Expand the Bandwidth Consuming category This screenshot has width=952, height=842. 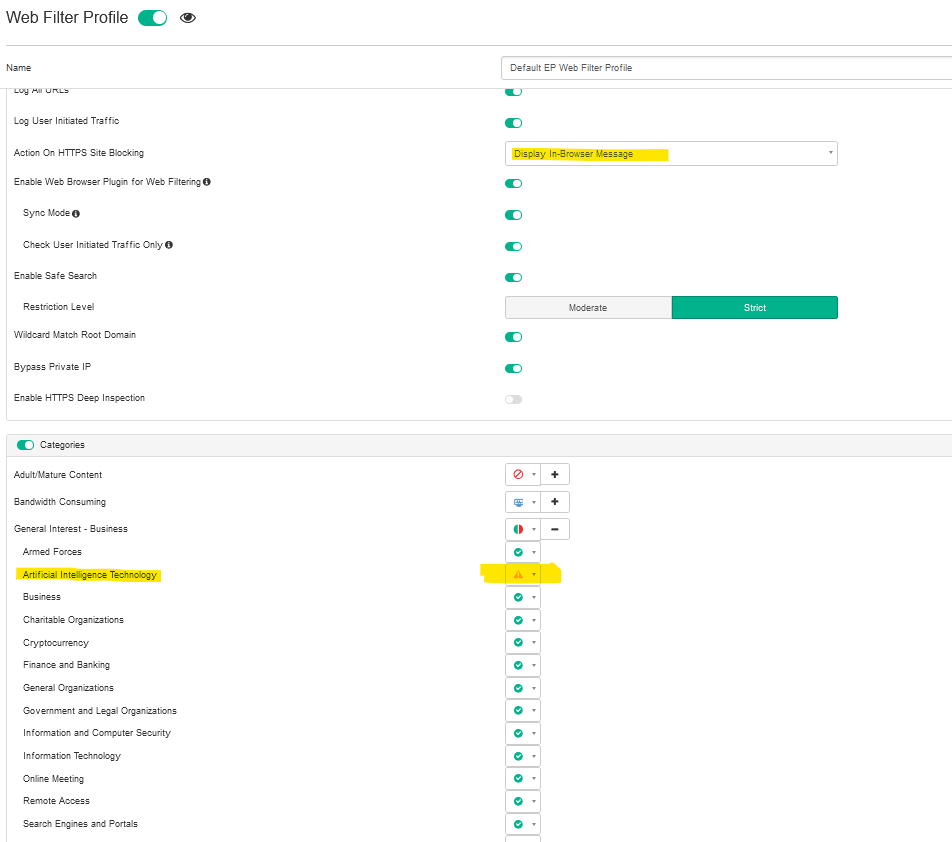point(555,502)
